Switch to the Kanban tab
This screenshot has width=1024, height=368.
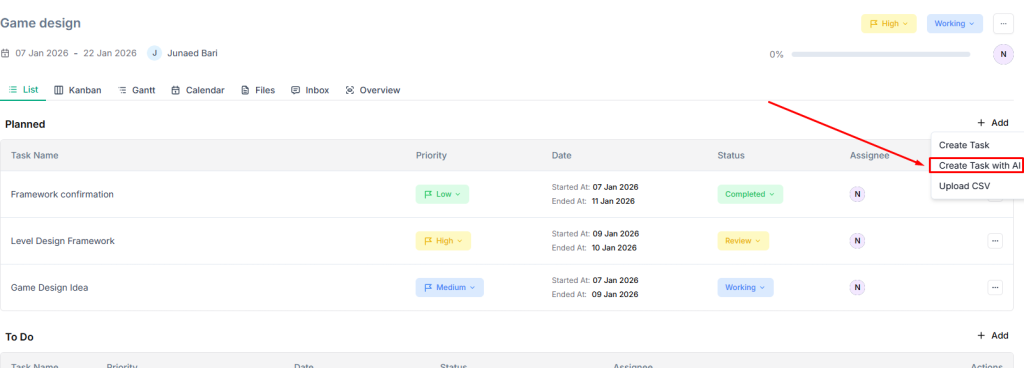click(x=78, y=90)
